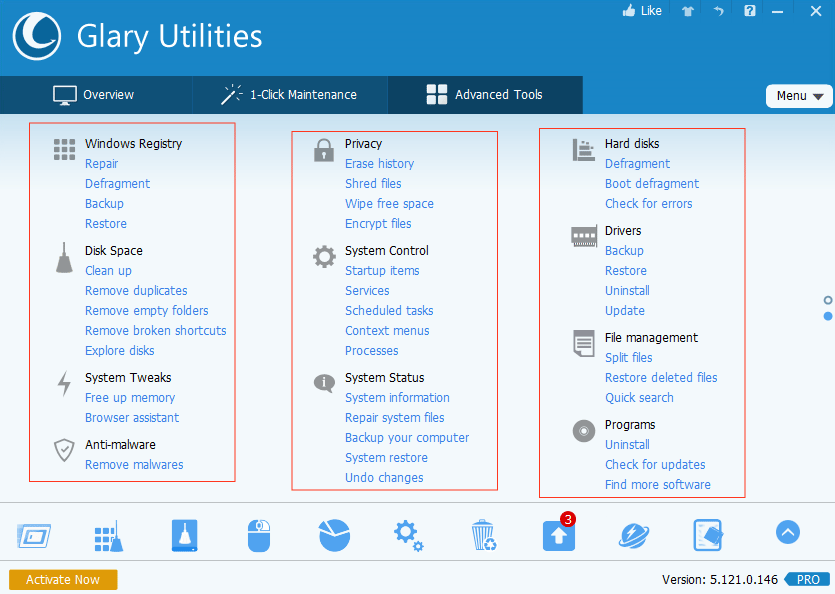Click Find more software link
The height and width of the screenshot is (594, 835).
[657, 485]
